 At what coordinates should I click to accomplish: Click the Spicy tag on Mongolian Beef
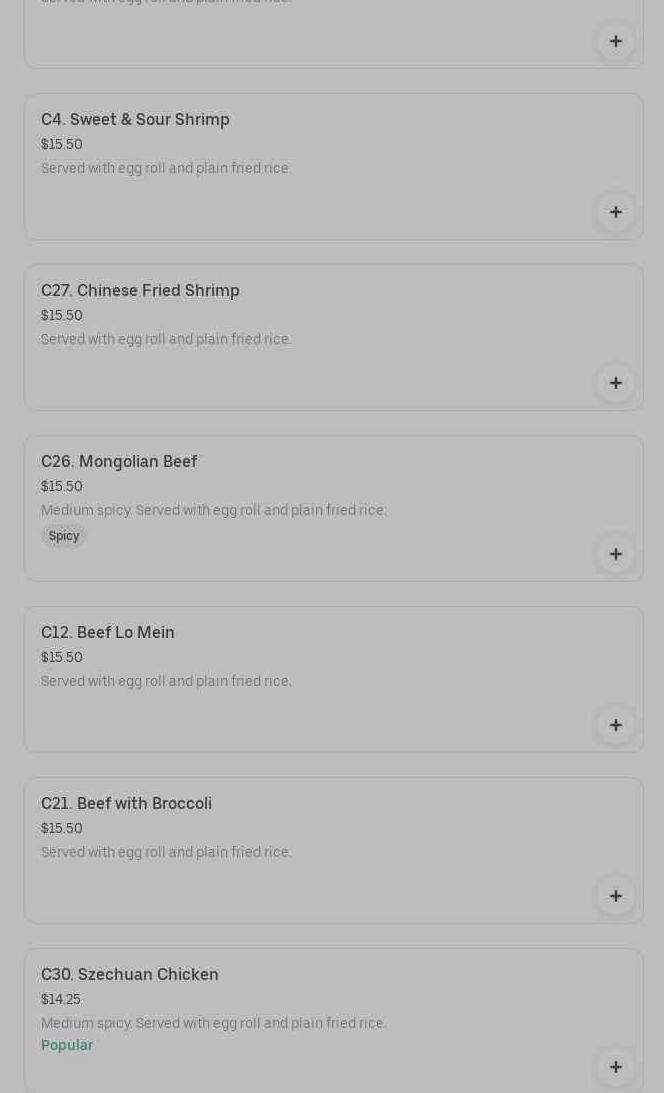click(x=64, y=536)
